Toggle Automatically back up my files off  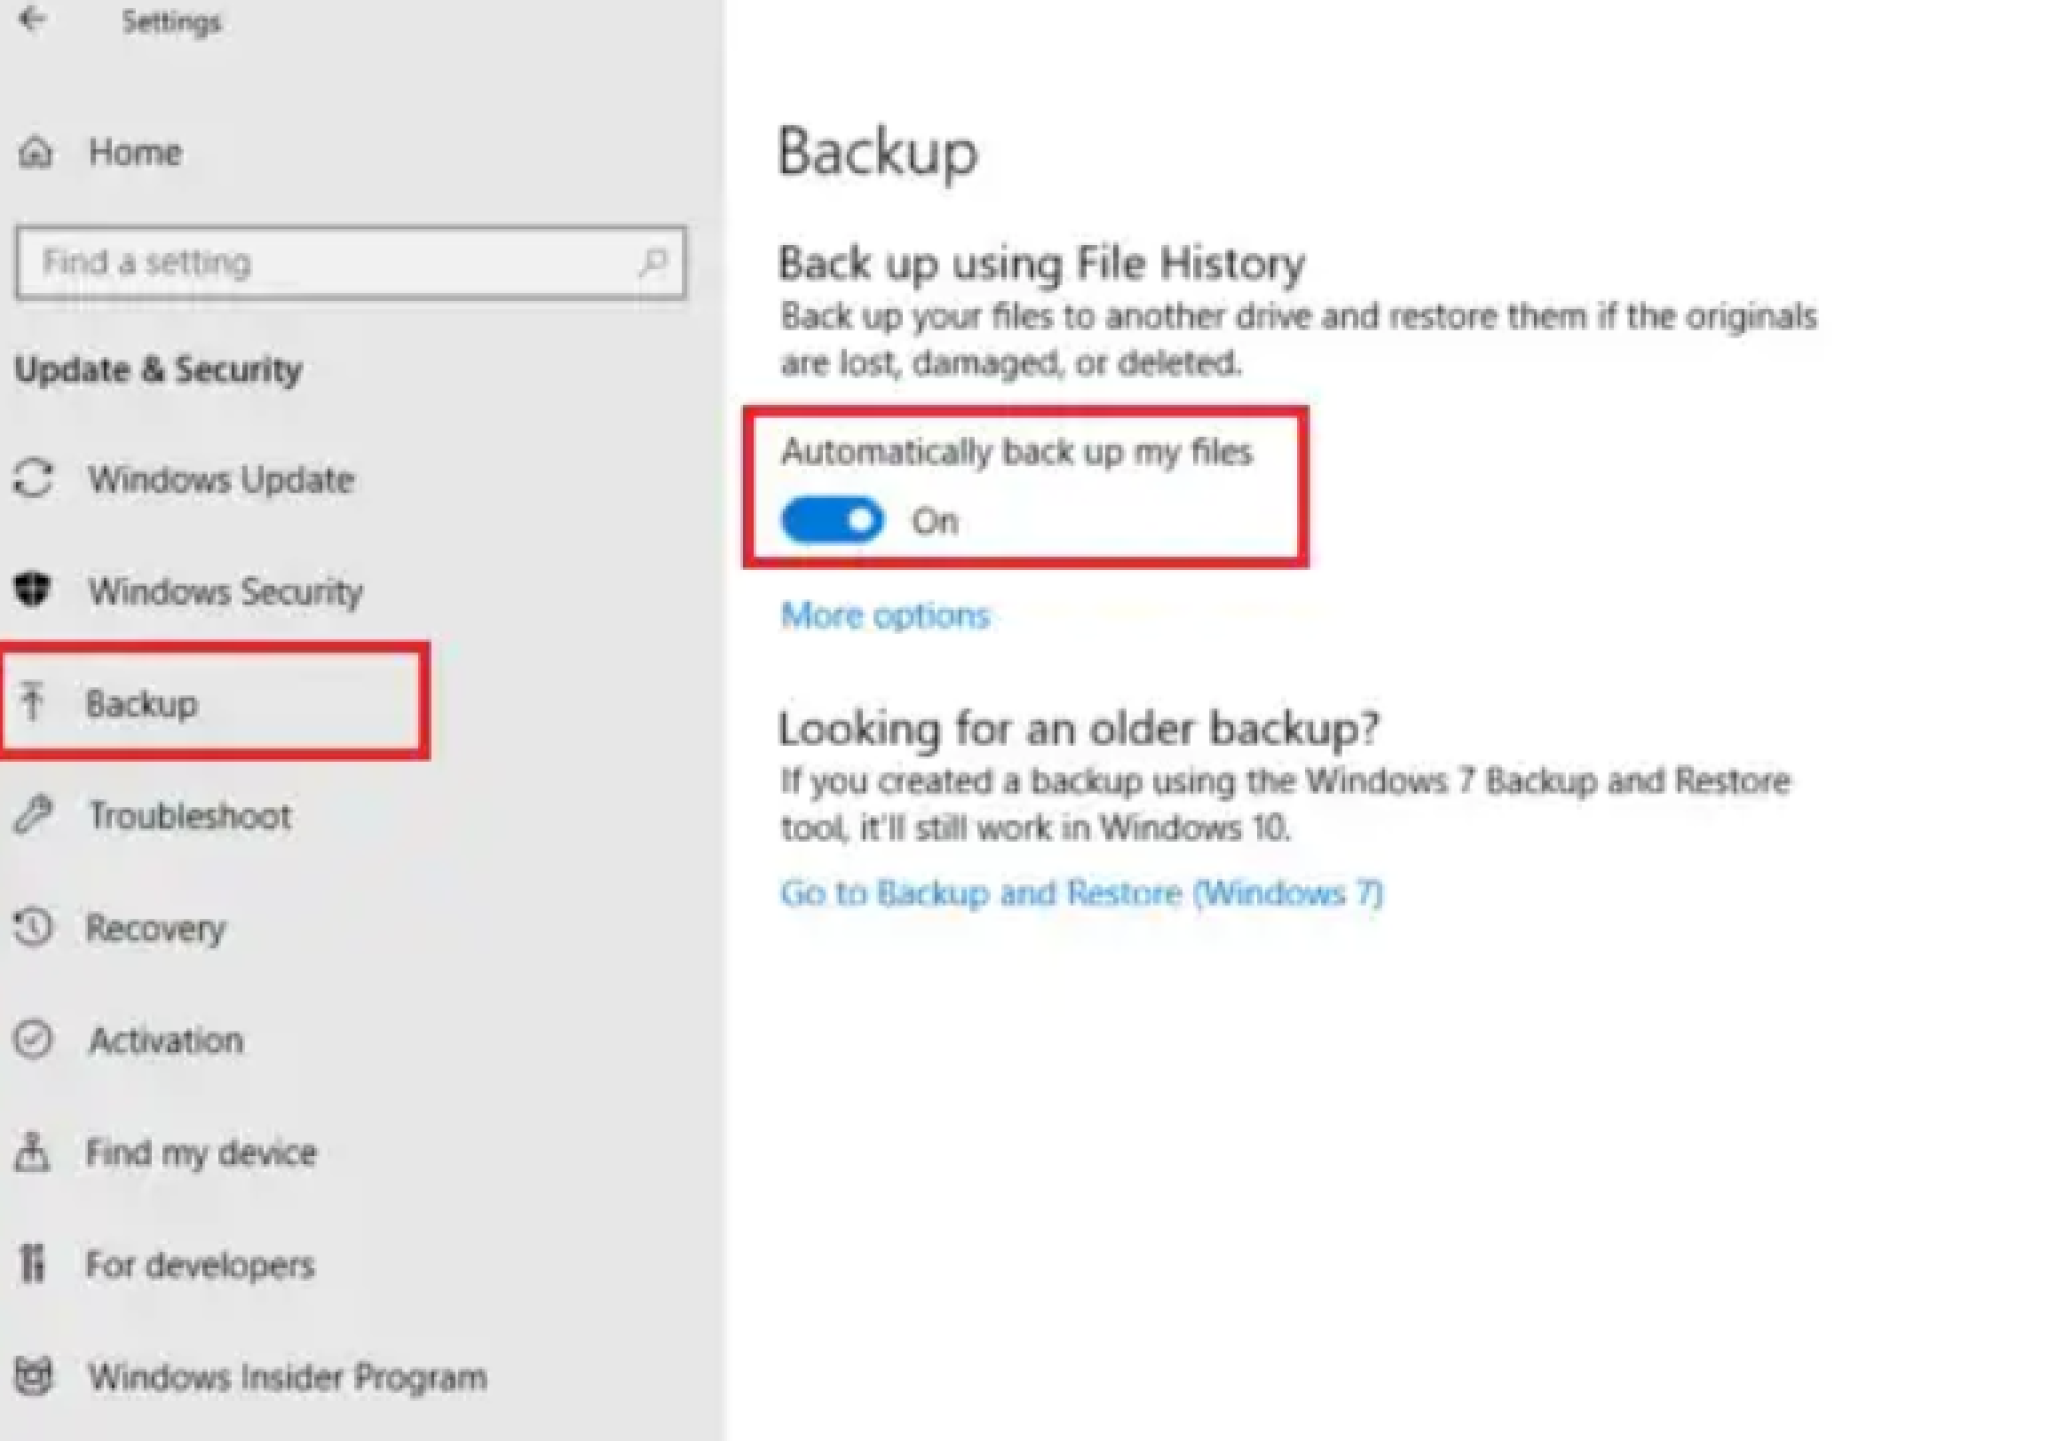tap(832, 520)
